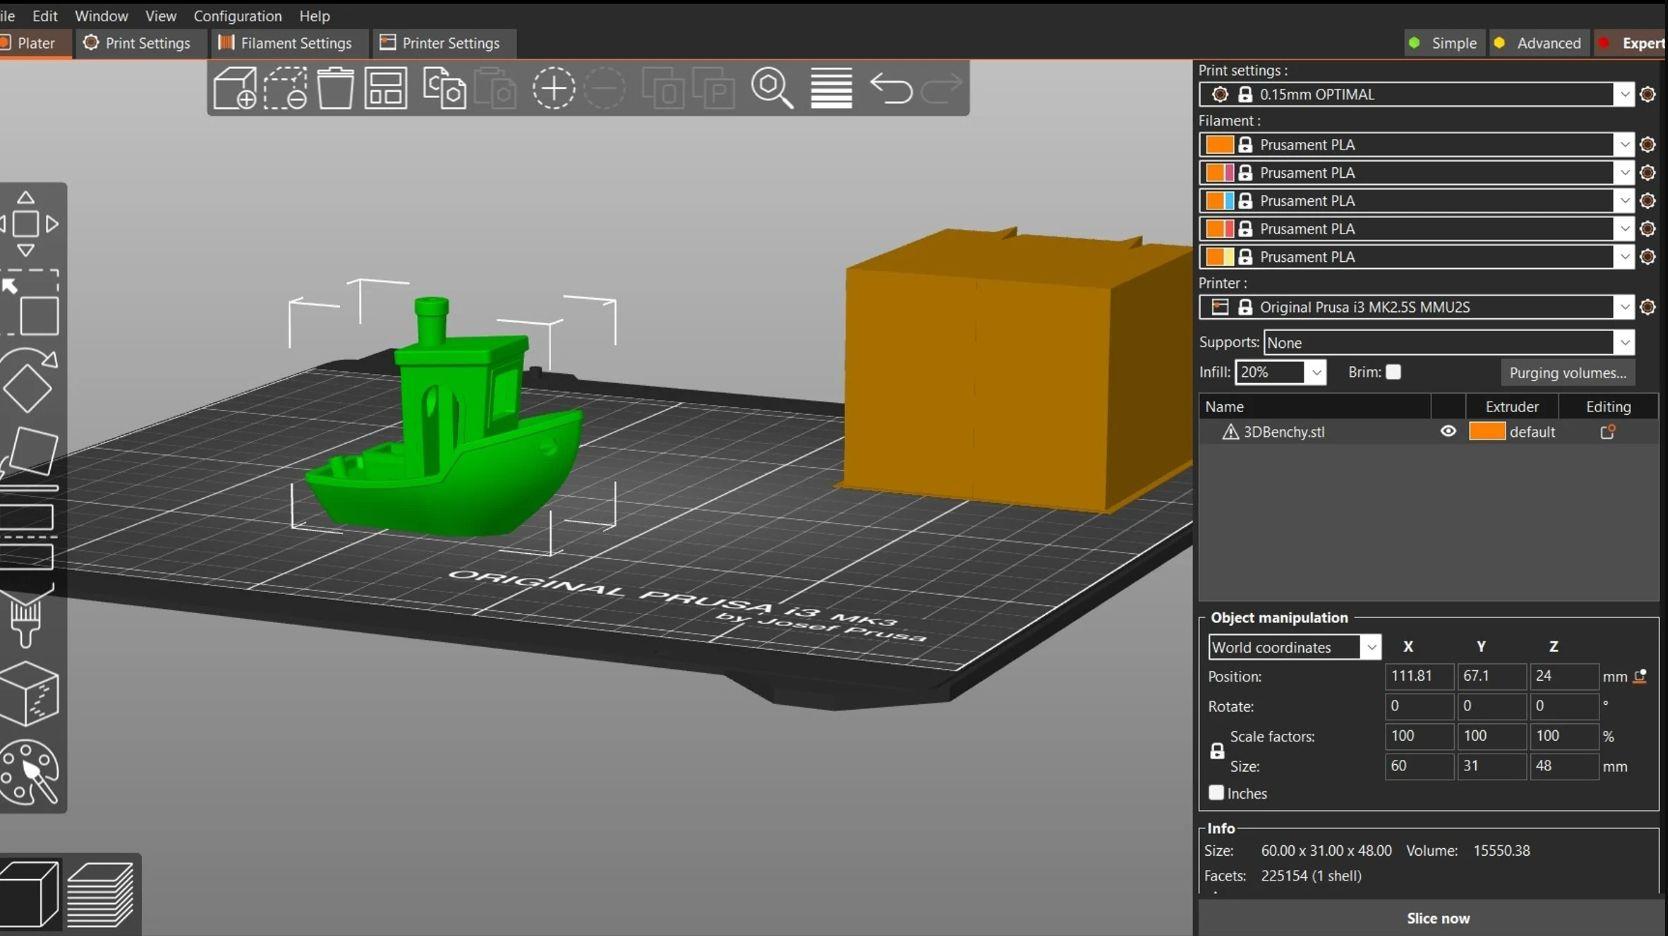Toggle visibility of 3DBenchy.stl
This screenshot has height=936, width=1668.
pyautogui.click(x=1447, y=431)
